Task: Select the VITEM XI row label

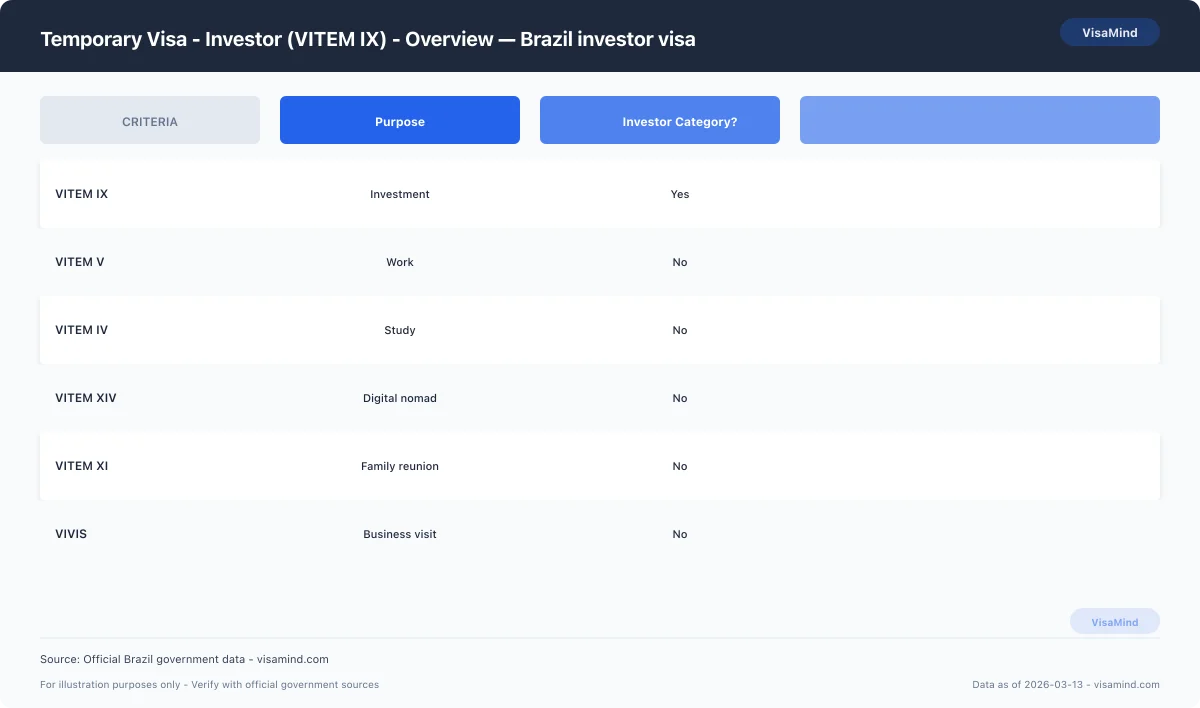Action: click(82, 466)
